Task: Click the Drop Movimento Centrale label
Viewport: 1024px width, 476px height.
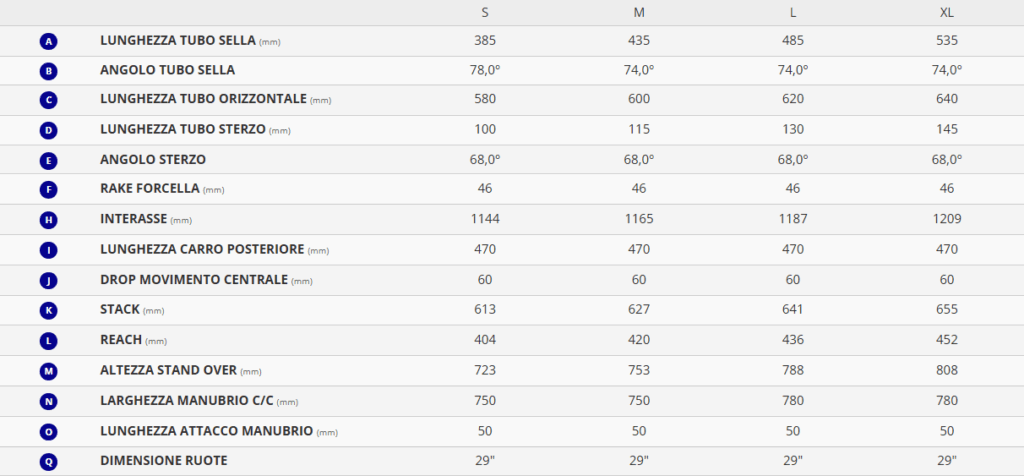Action: tap(197, 280)
